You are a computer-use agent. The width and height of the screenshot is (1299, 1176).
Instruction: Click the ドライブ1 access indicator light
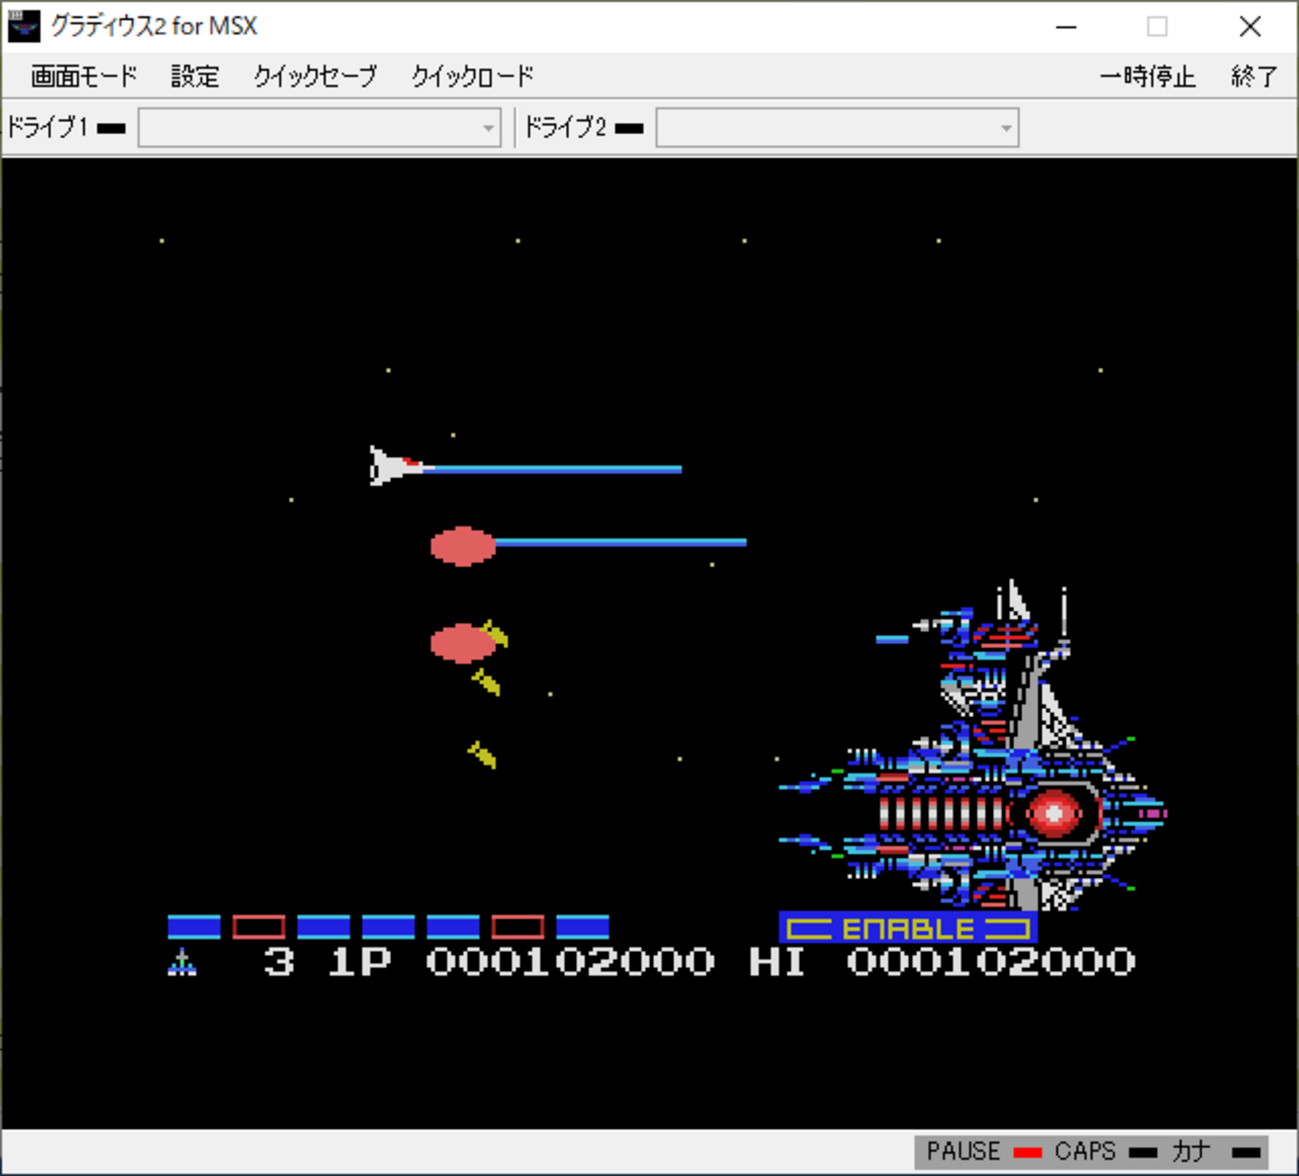click(111, 128)
